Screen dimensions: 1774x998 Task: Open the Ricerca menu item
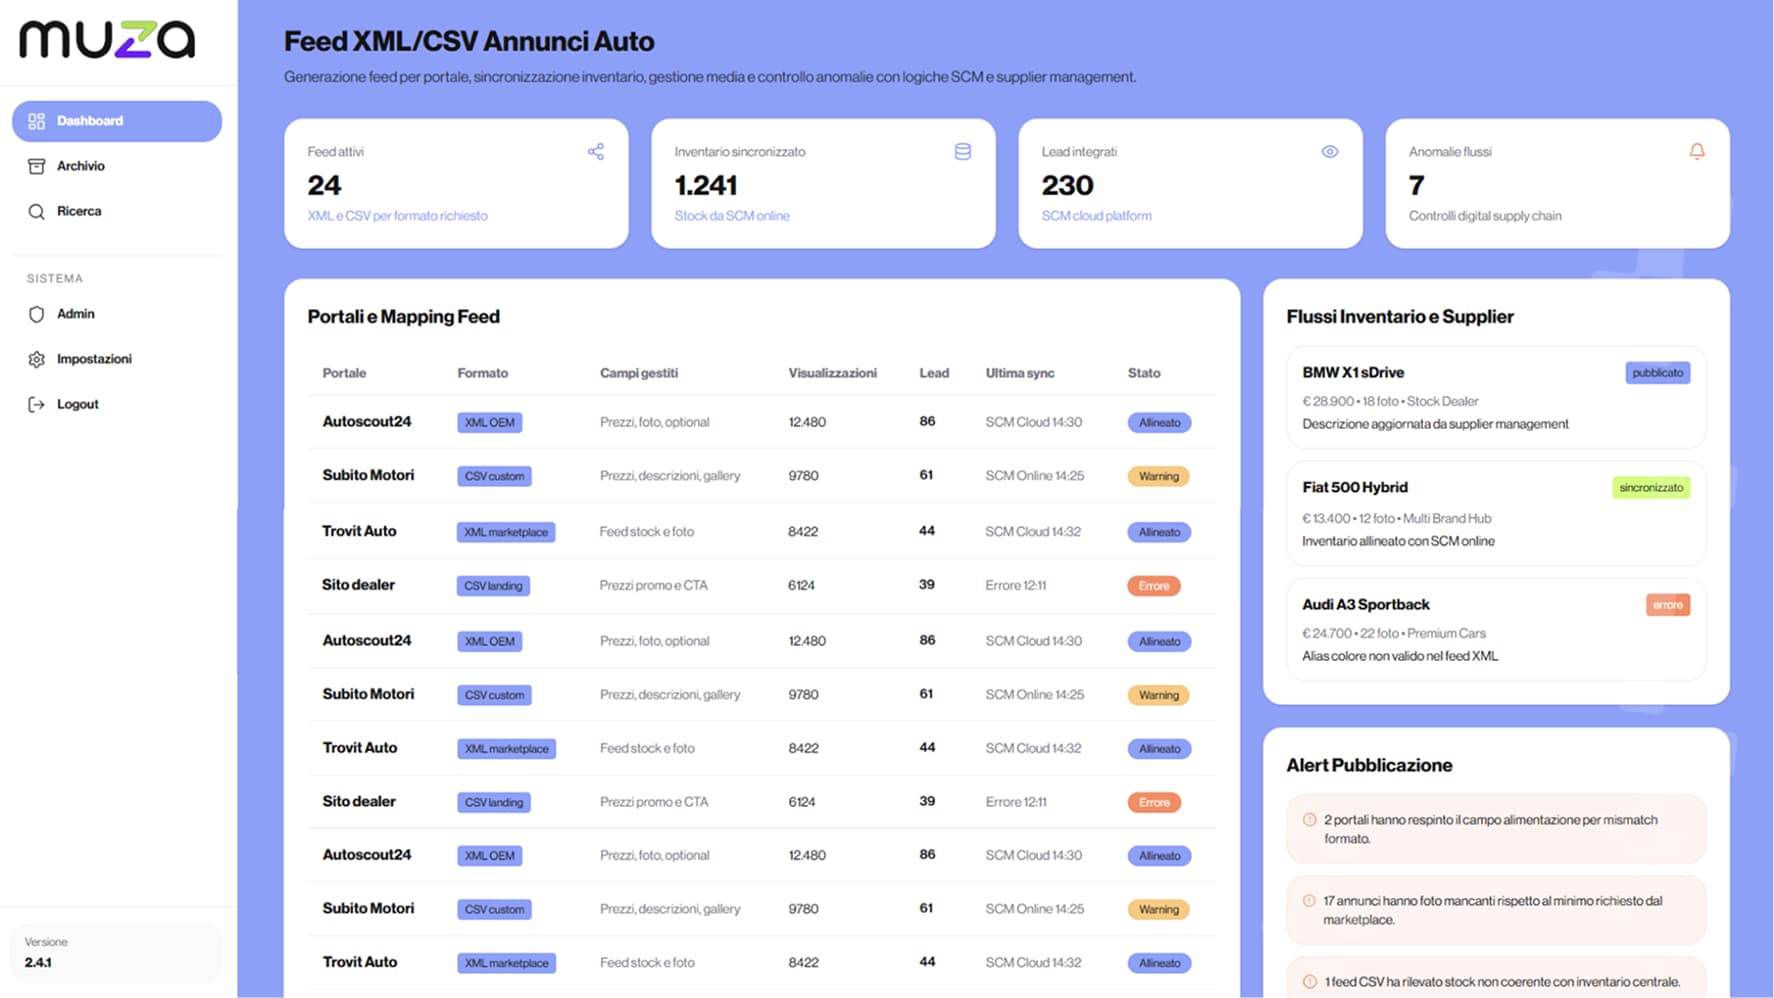117,211
